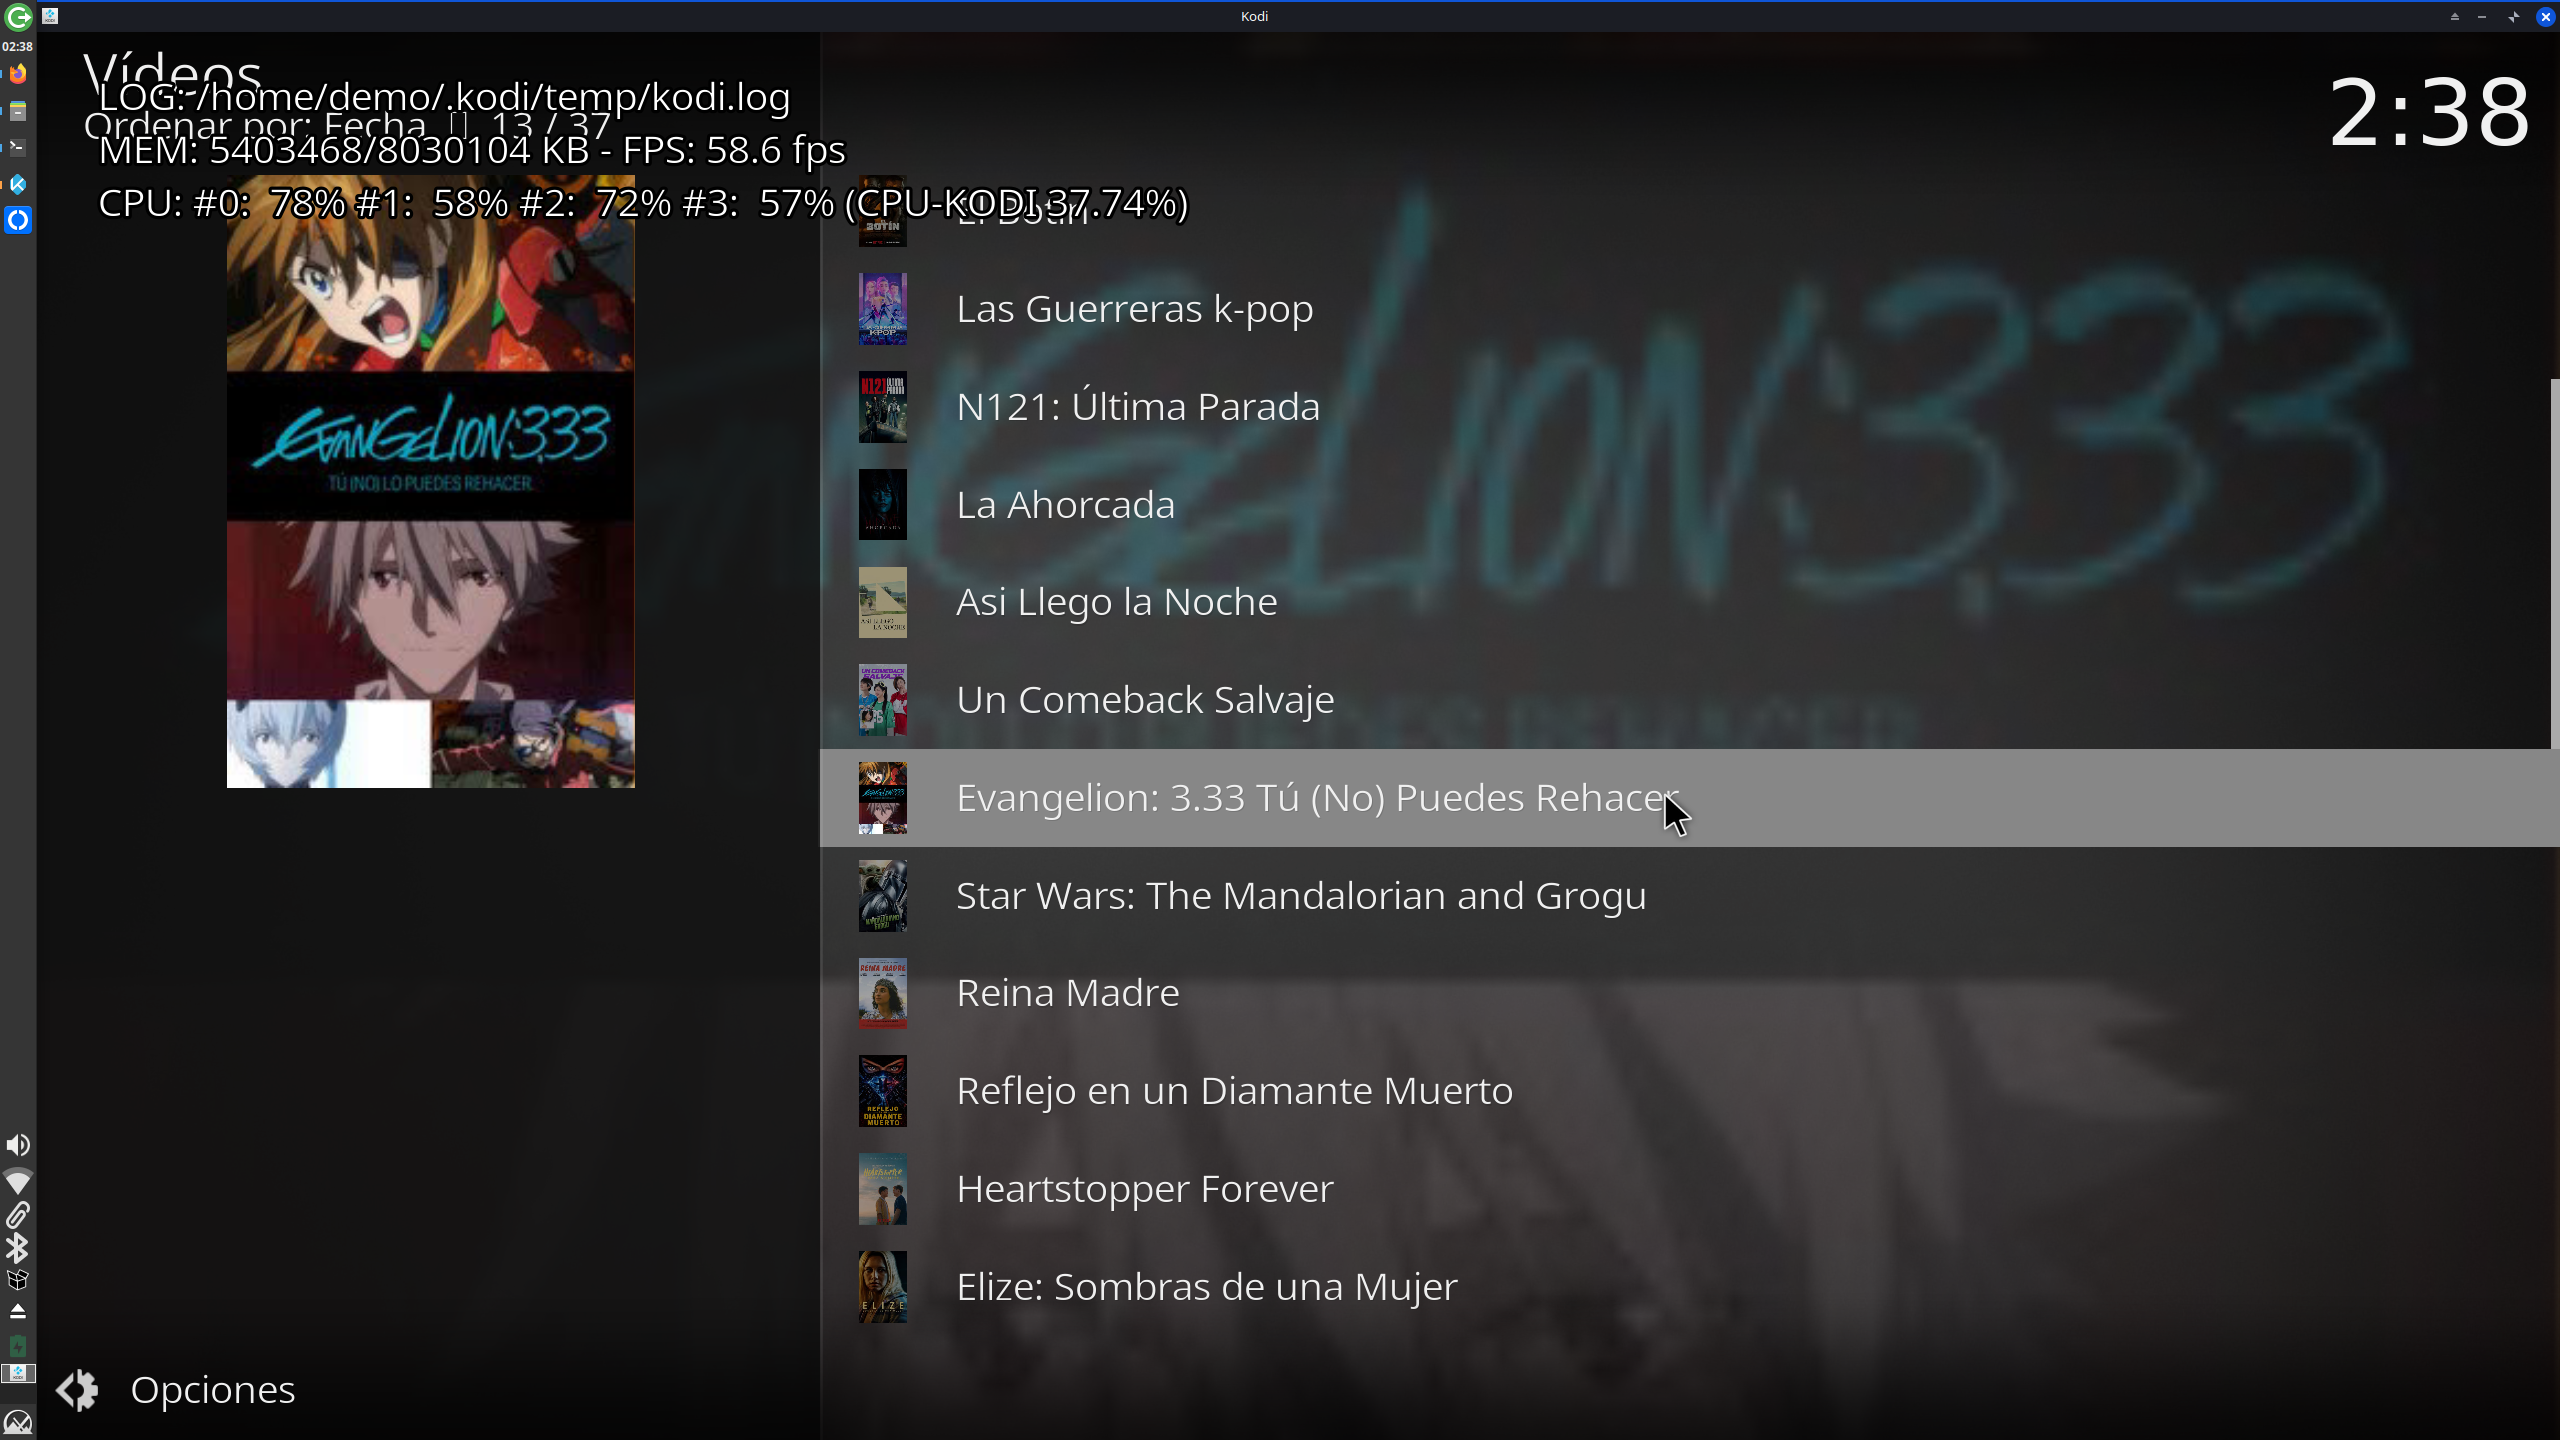This screenshot has width=2560, height=1440.
Task: Open the file manager from the side panel
Action: coord(18,111)
